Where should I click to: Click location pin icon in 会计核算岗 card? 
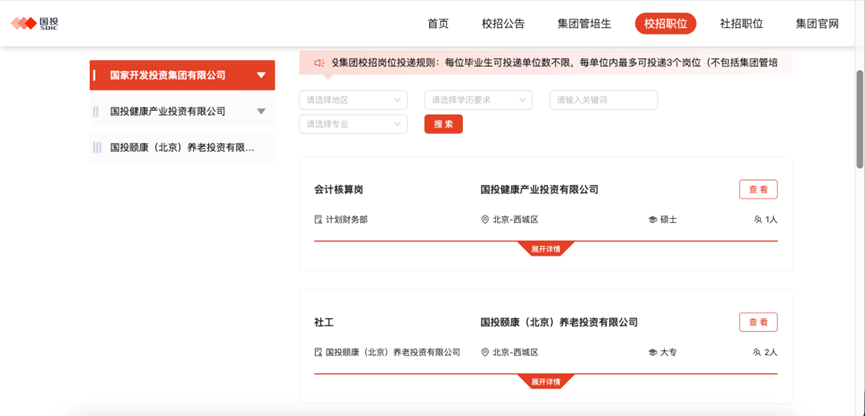pos(485,220)
